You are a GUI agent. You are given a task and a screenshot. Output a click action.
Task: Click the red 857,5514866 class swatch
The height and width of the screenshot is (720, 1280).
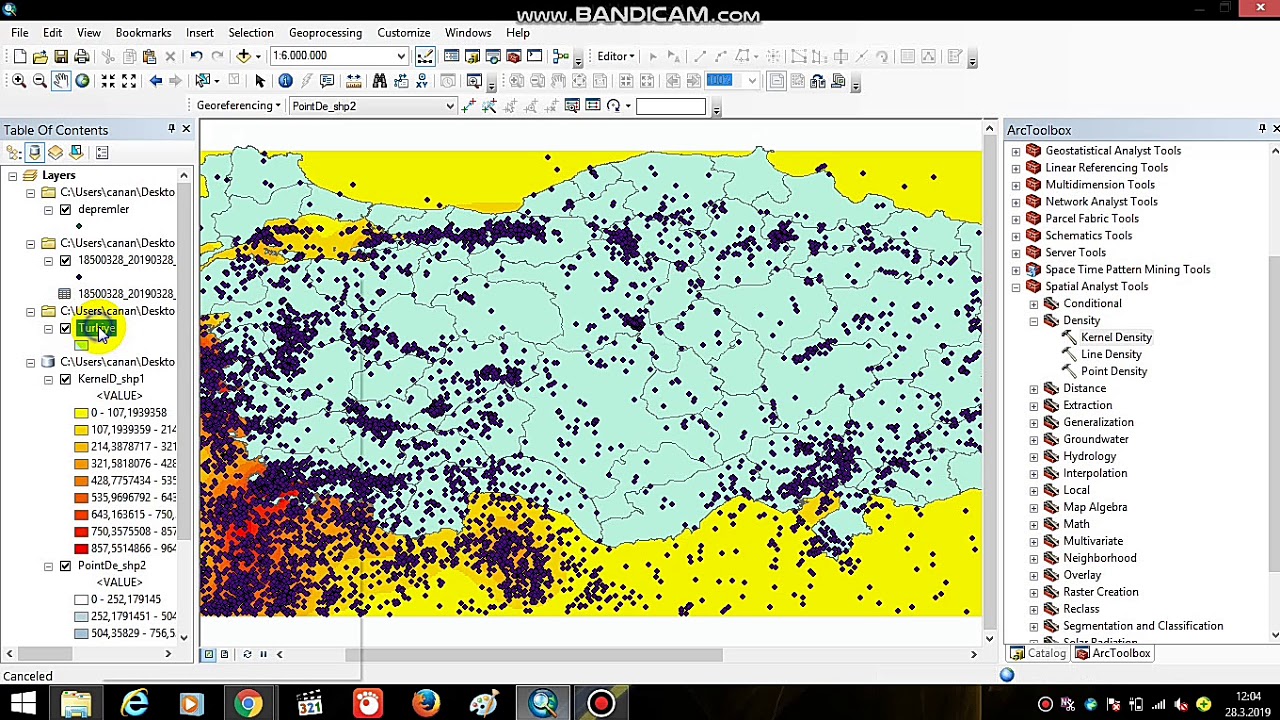(x=81, y=549)
